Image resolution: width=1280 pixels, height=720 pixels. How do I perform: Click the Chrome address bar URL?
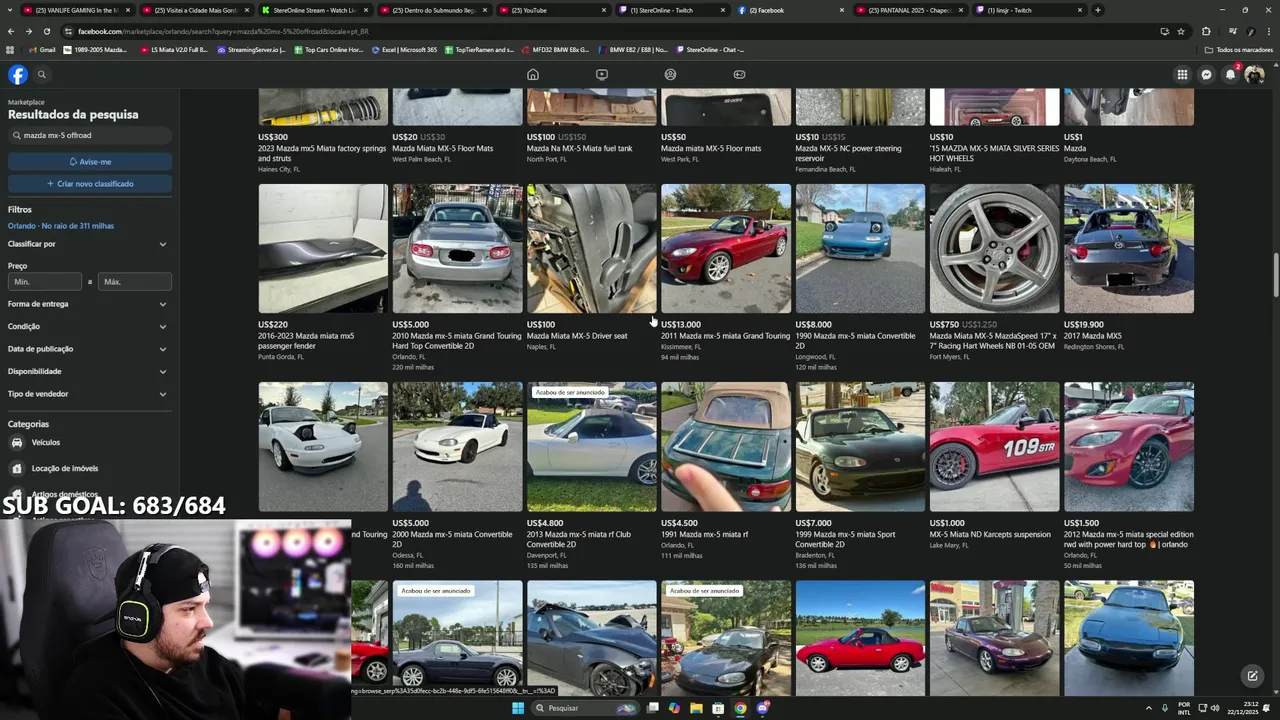223,31
